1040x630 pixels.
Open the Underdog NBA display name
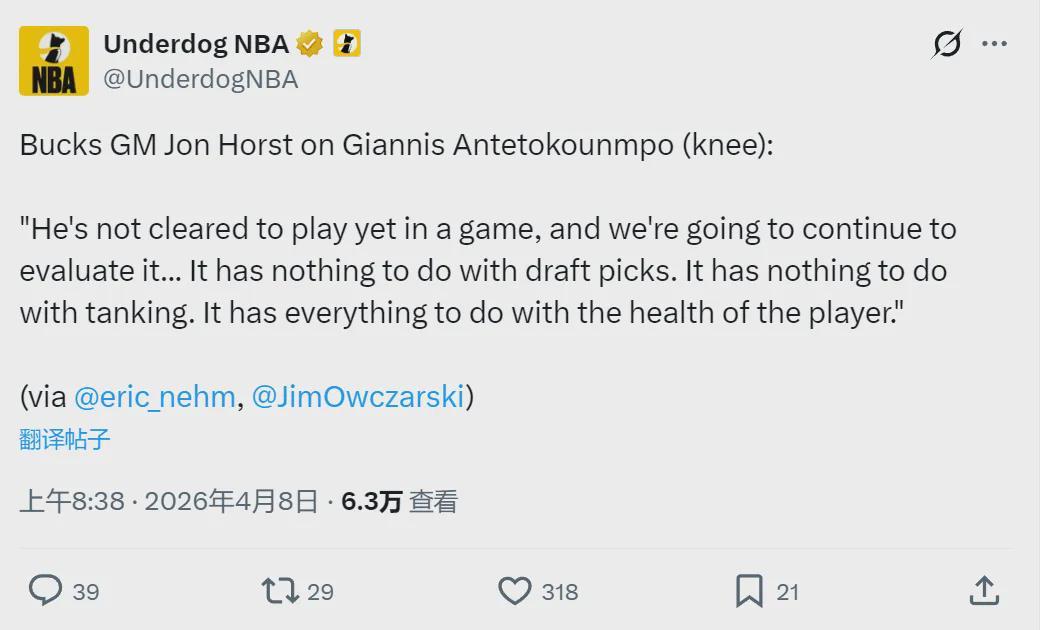coord(196,44)
